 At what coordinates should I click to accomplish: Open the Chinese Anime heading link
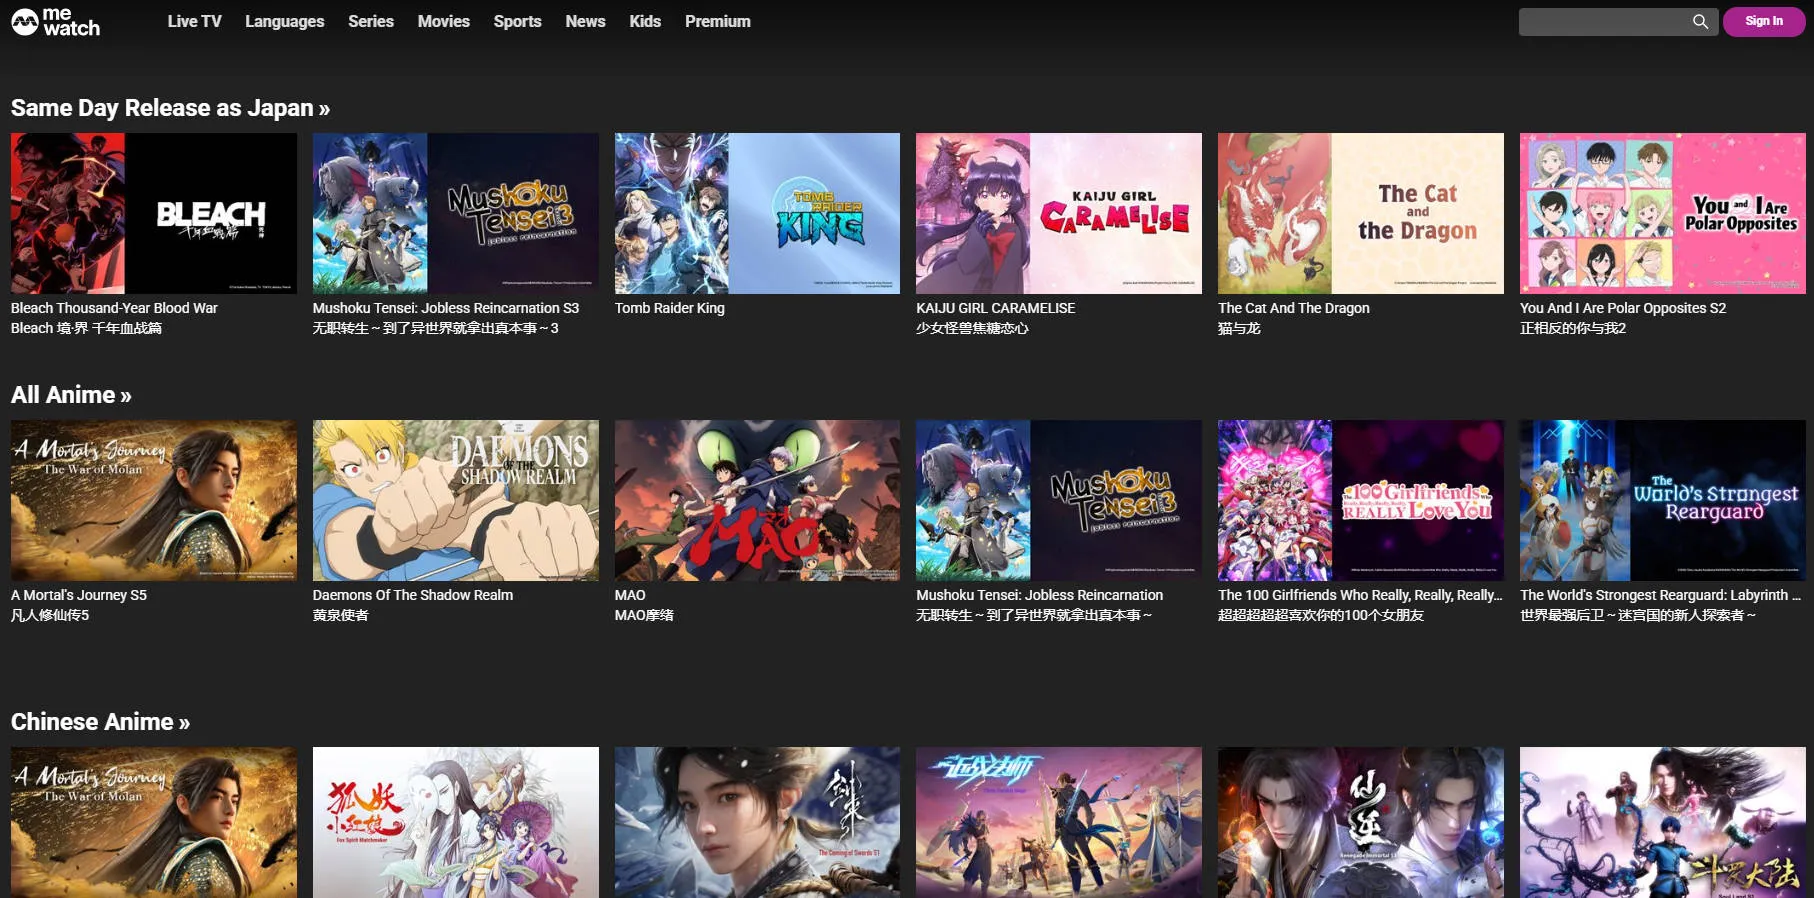pyautogui.click(x=100, y=722)
